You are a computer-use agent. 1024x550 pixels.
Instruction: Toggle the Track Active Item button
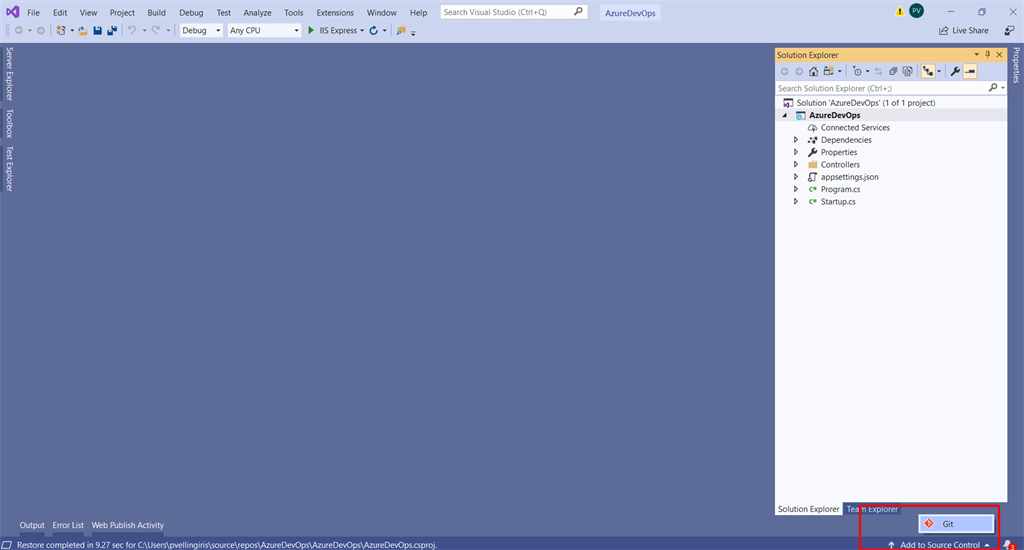pyautogui.click(x=928, y=71)
